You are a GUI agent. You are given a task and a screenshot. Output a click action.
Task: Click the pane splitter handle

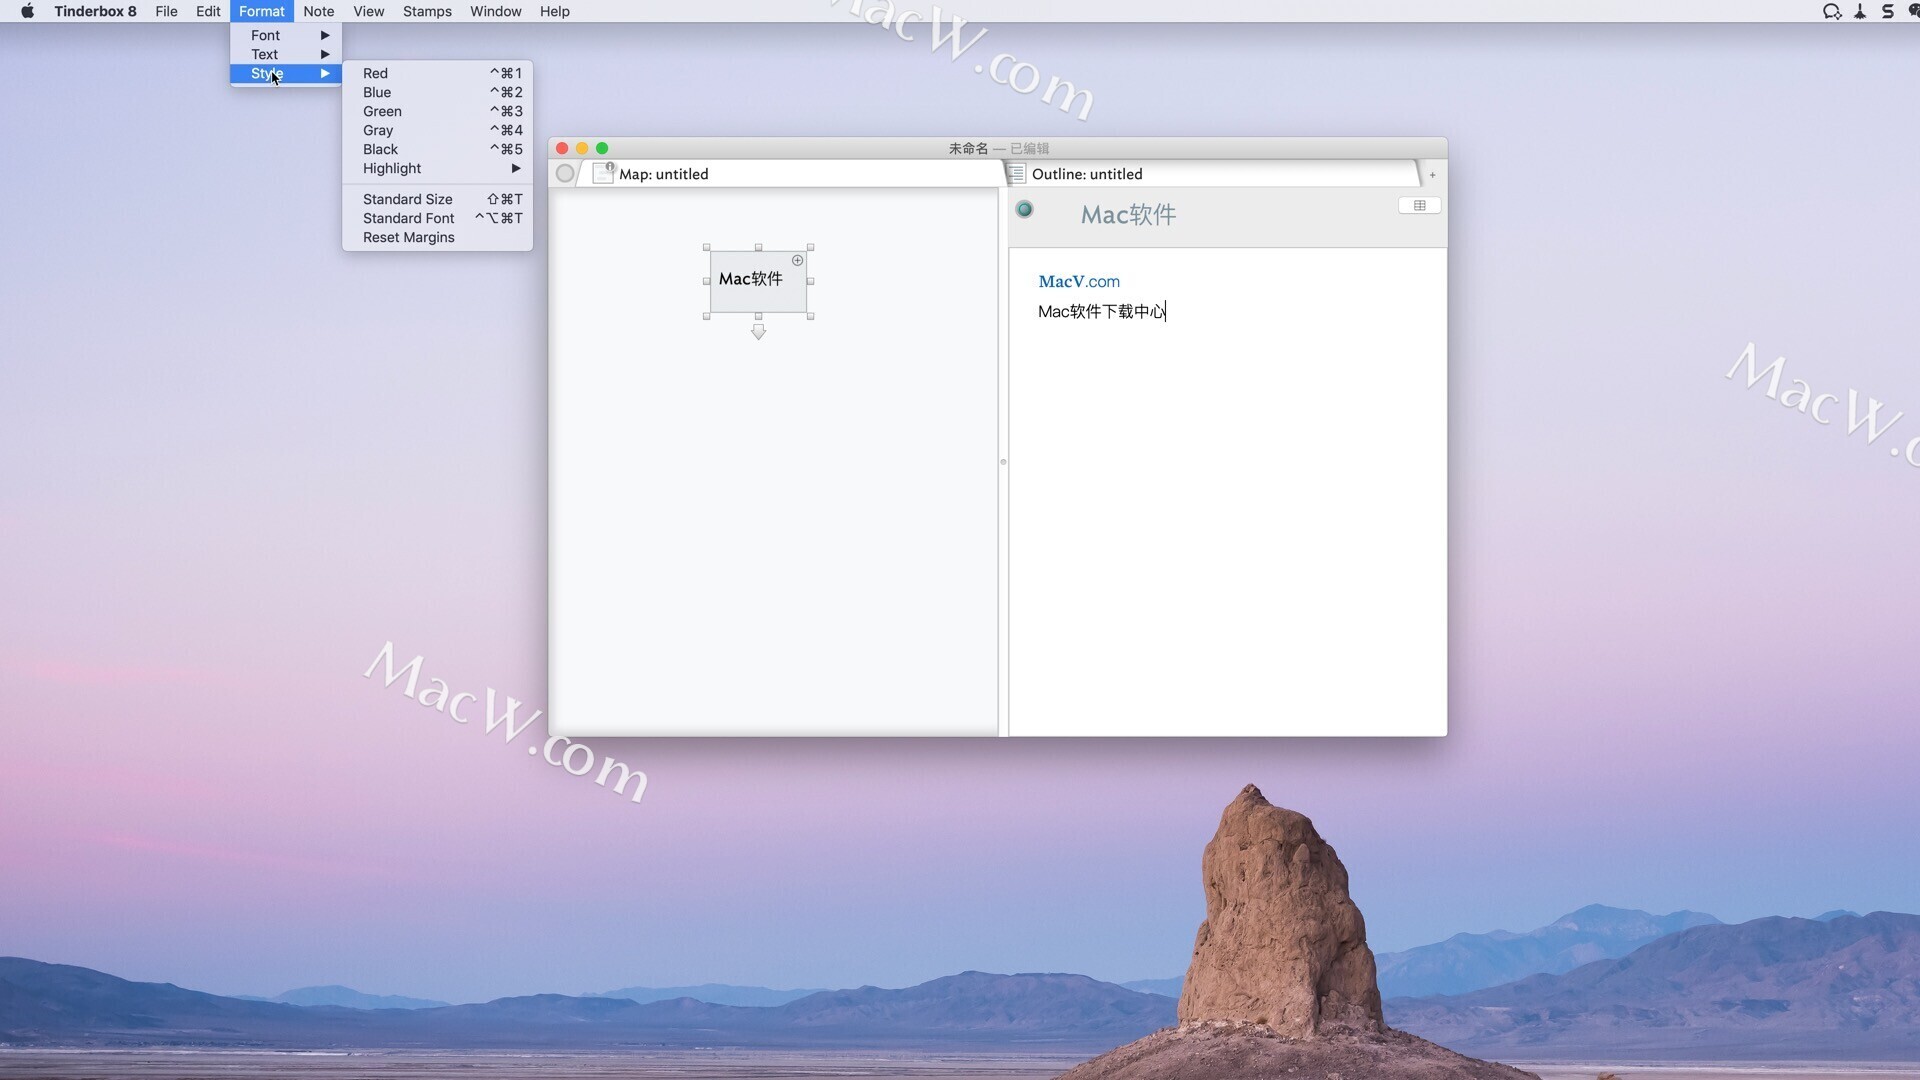click(1003, 462)
